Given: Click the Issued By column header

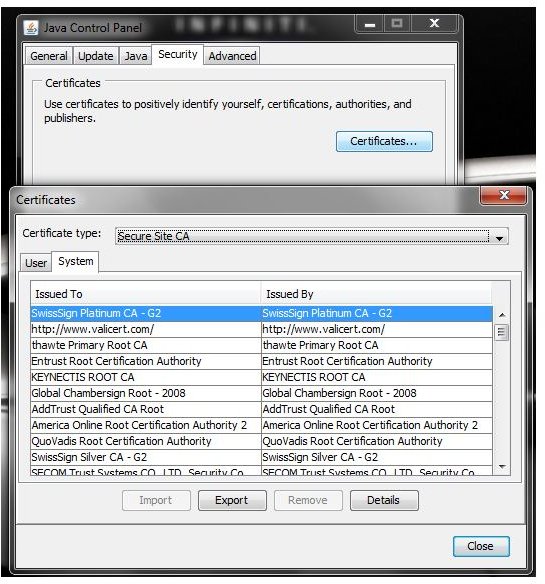Looking at the screenshot, I should click(376, 294).
